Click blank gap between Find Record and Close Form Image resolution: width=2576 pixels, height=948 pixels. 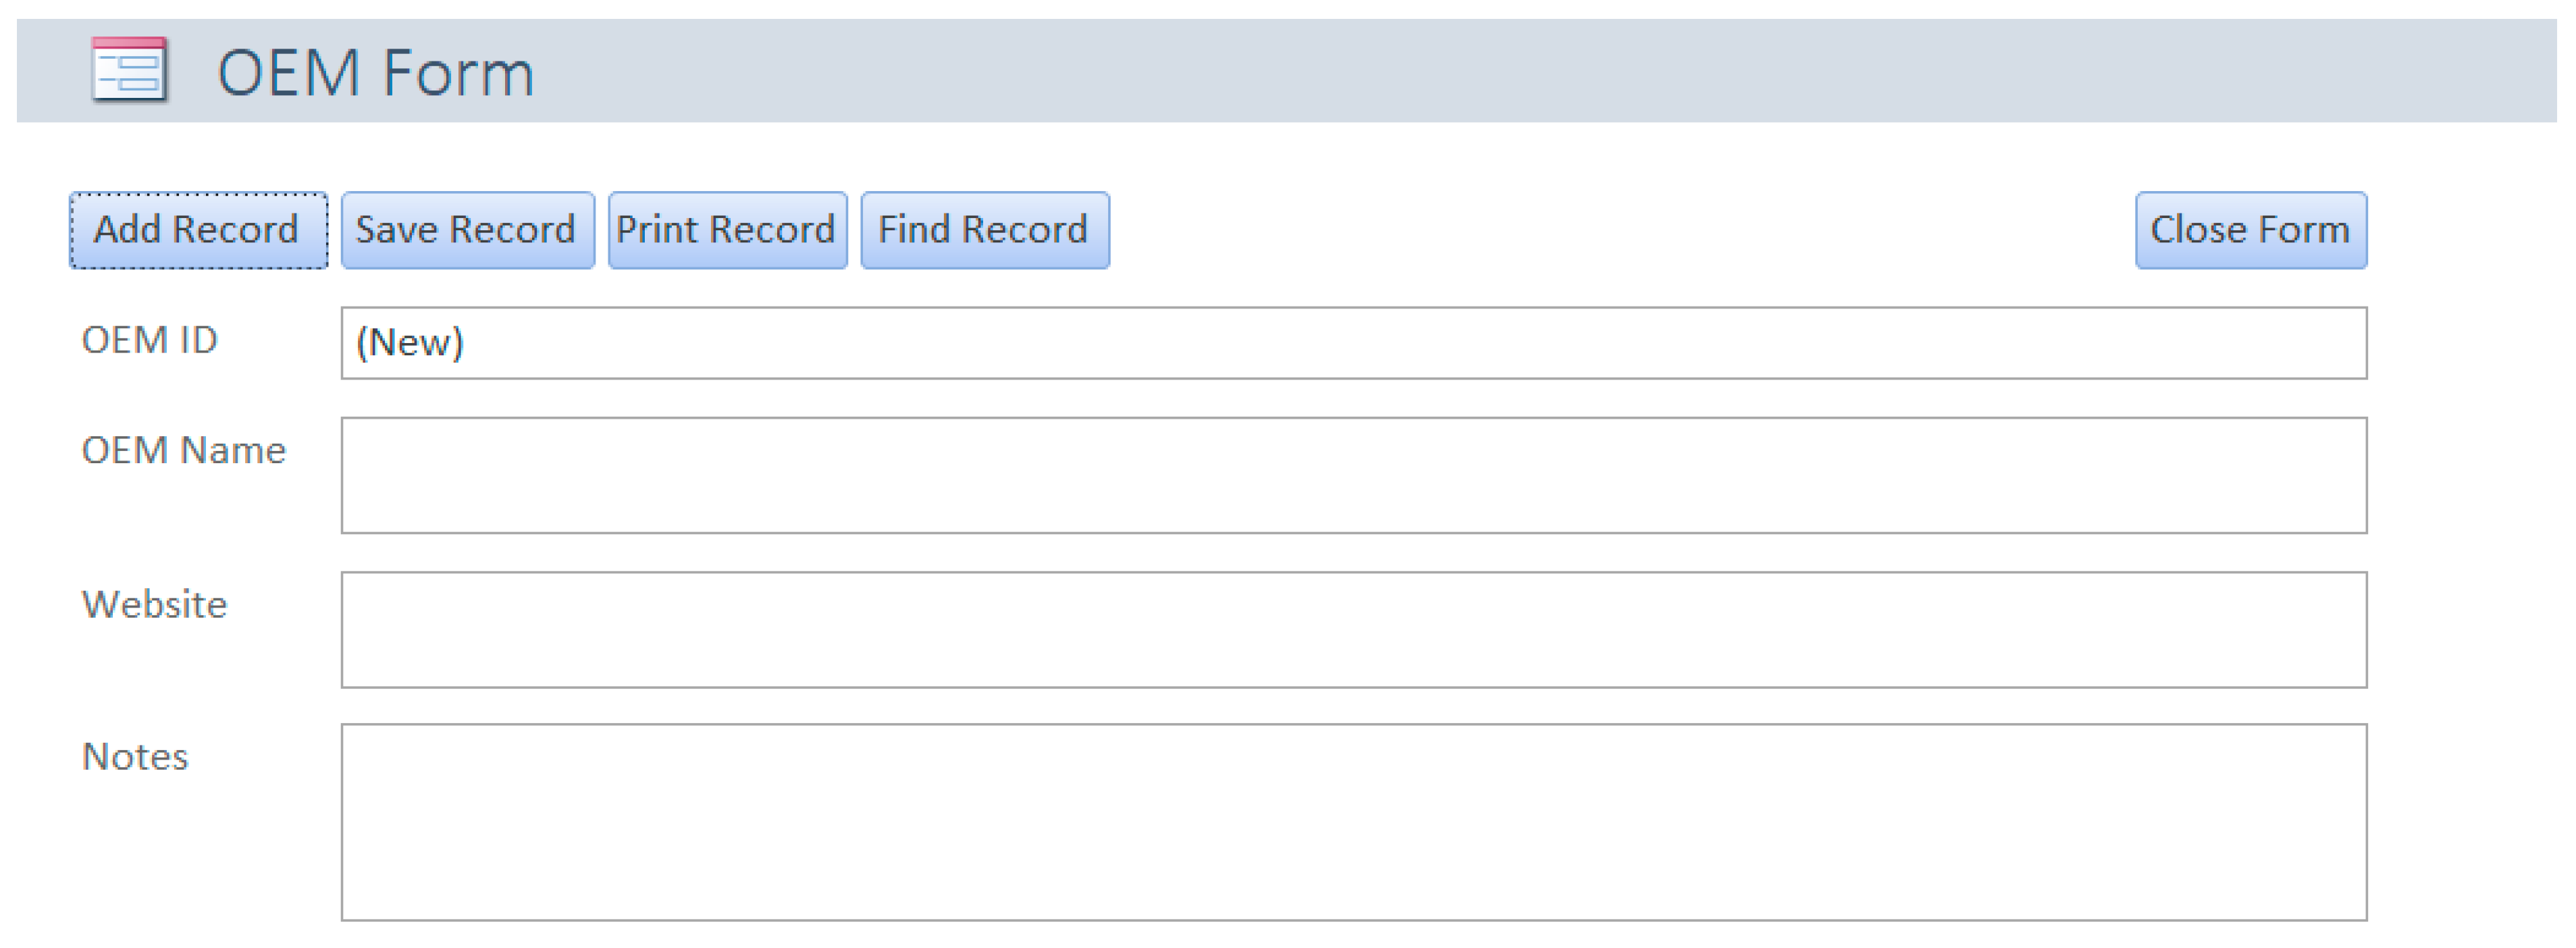click(1620, 230)
